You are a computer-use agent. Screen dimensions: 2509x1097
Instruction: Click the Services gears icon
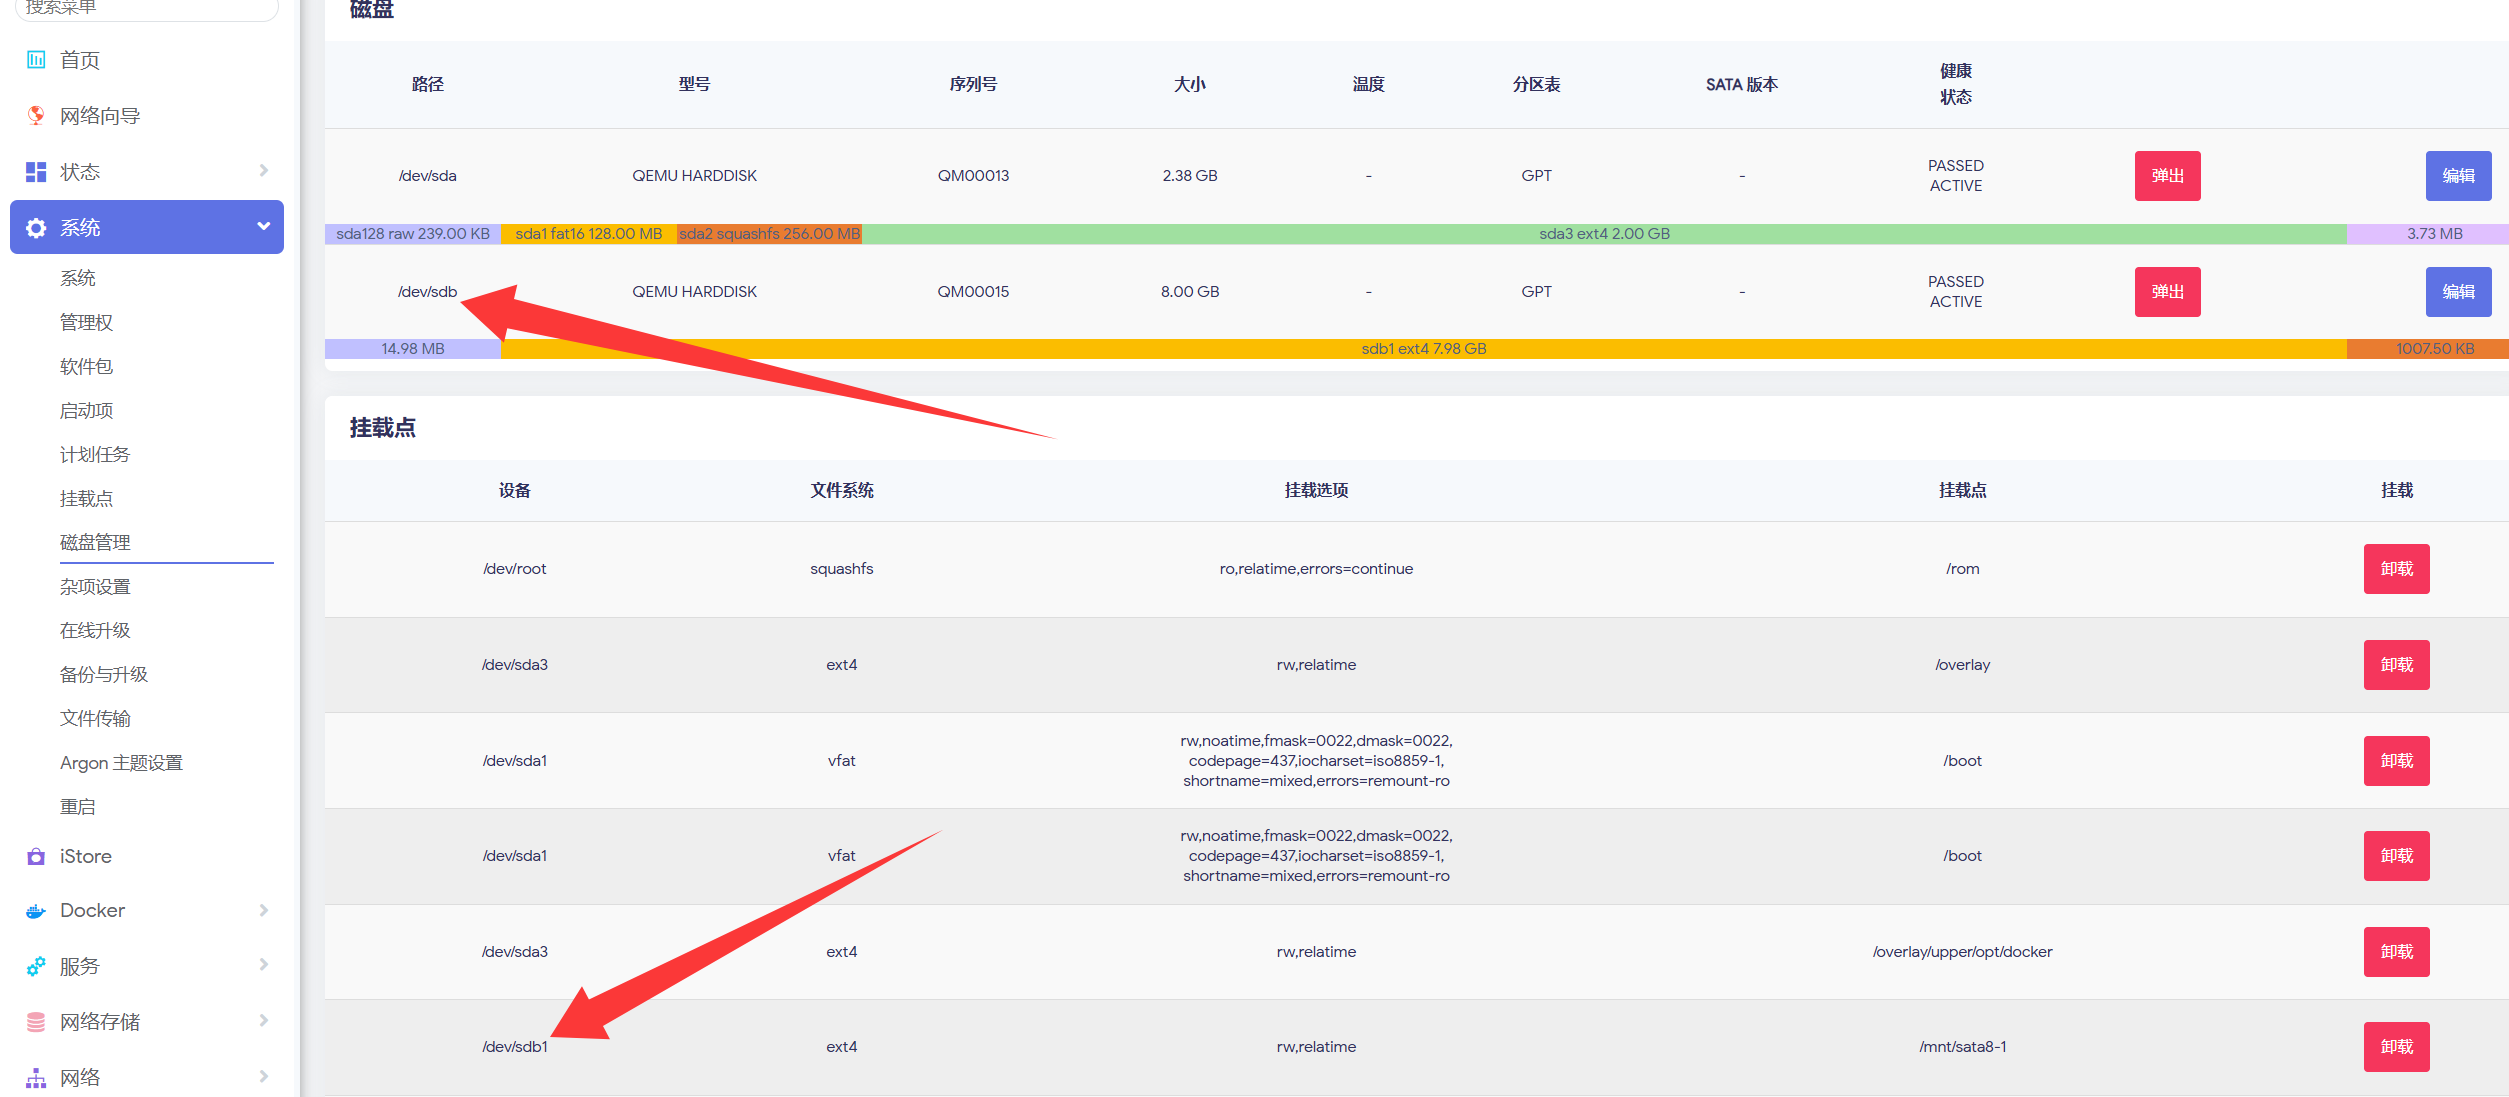36,966
